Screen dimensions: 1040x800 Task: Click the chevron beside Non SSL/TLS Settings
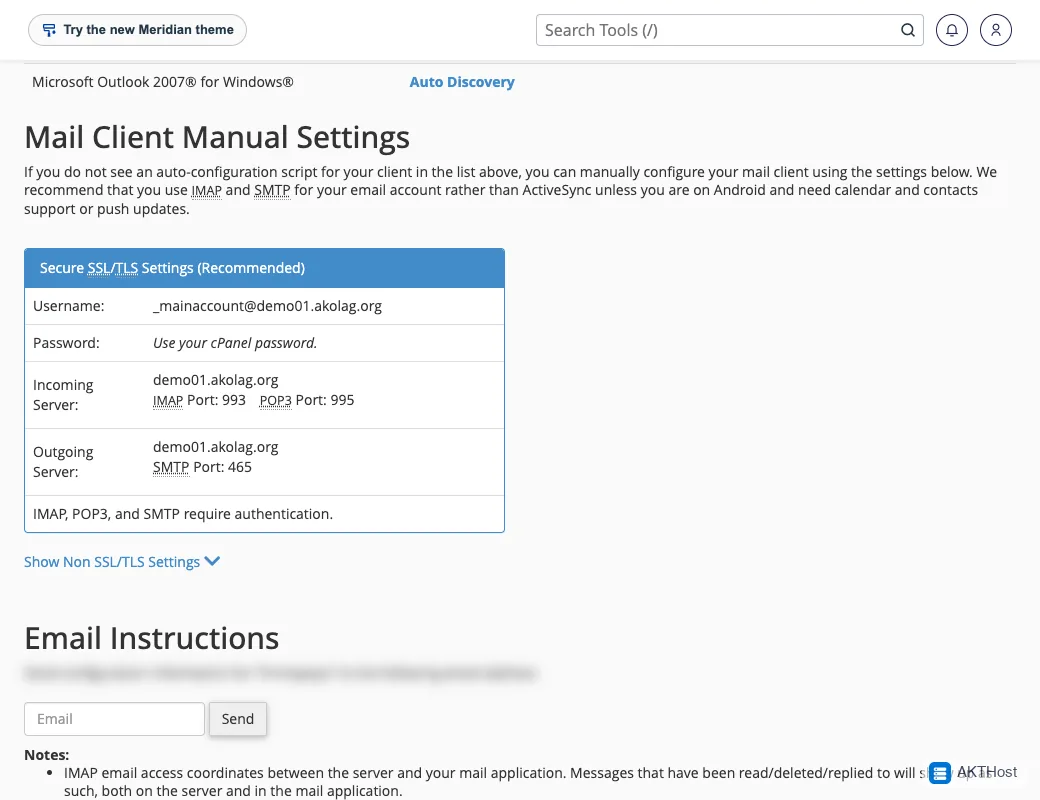[x=212, y=561]
